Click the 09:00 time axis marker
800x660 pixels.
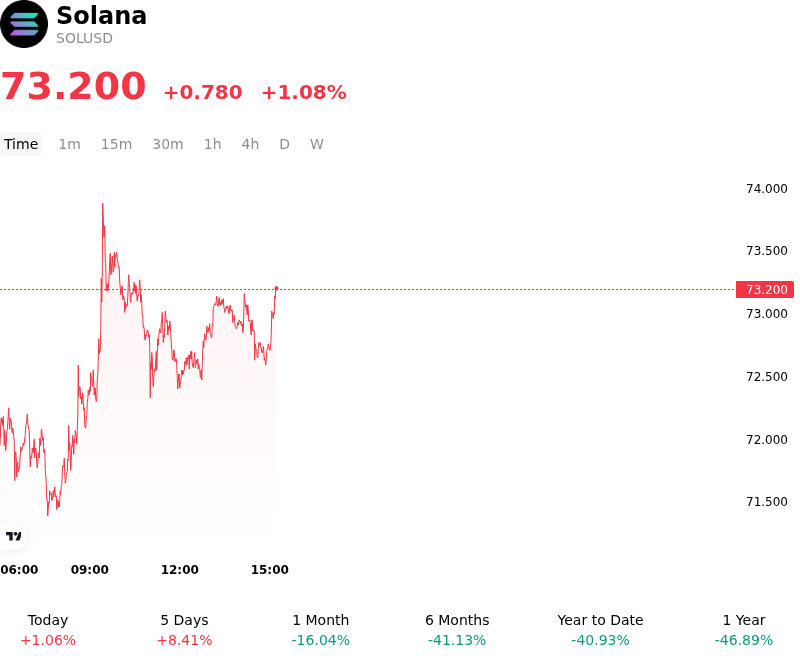coord(90,570)
